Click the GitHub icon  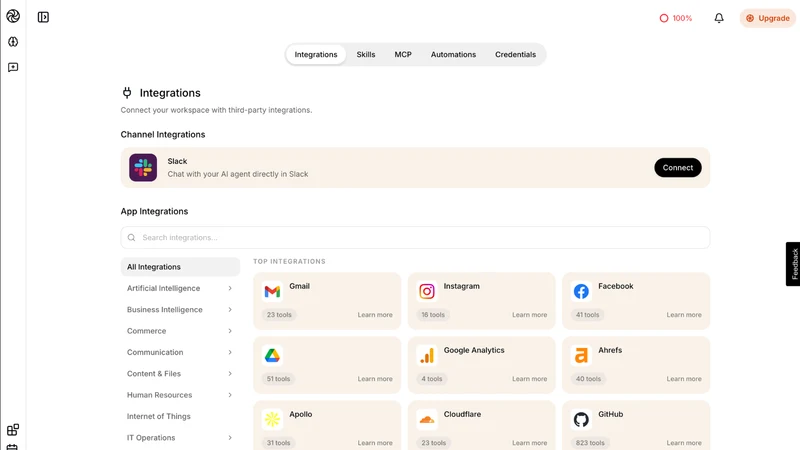click(x=581, y=419)
